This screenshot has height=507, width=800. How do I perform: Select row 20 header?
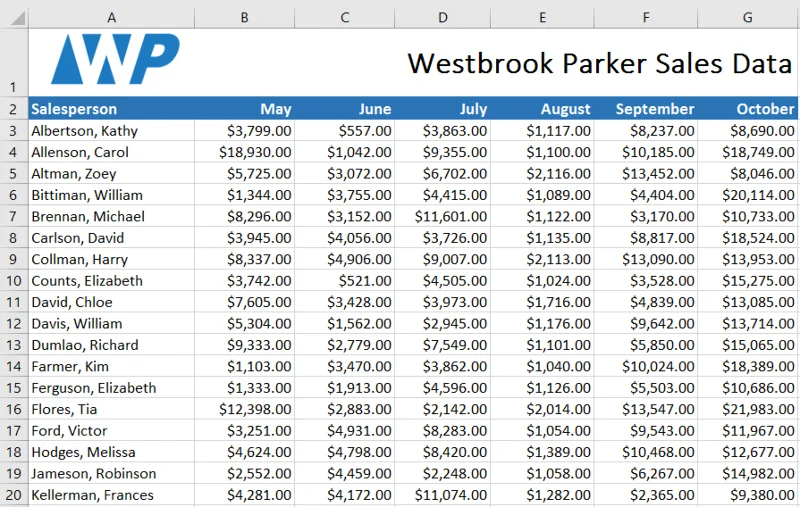pos(14,495)
